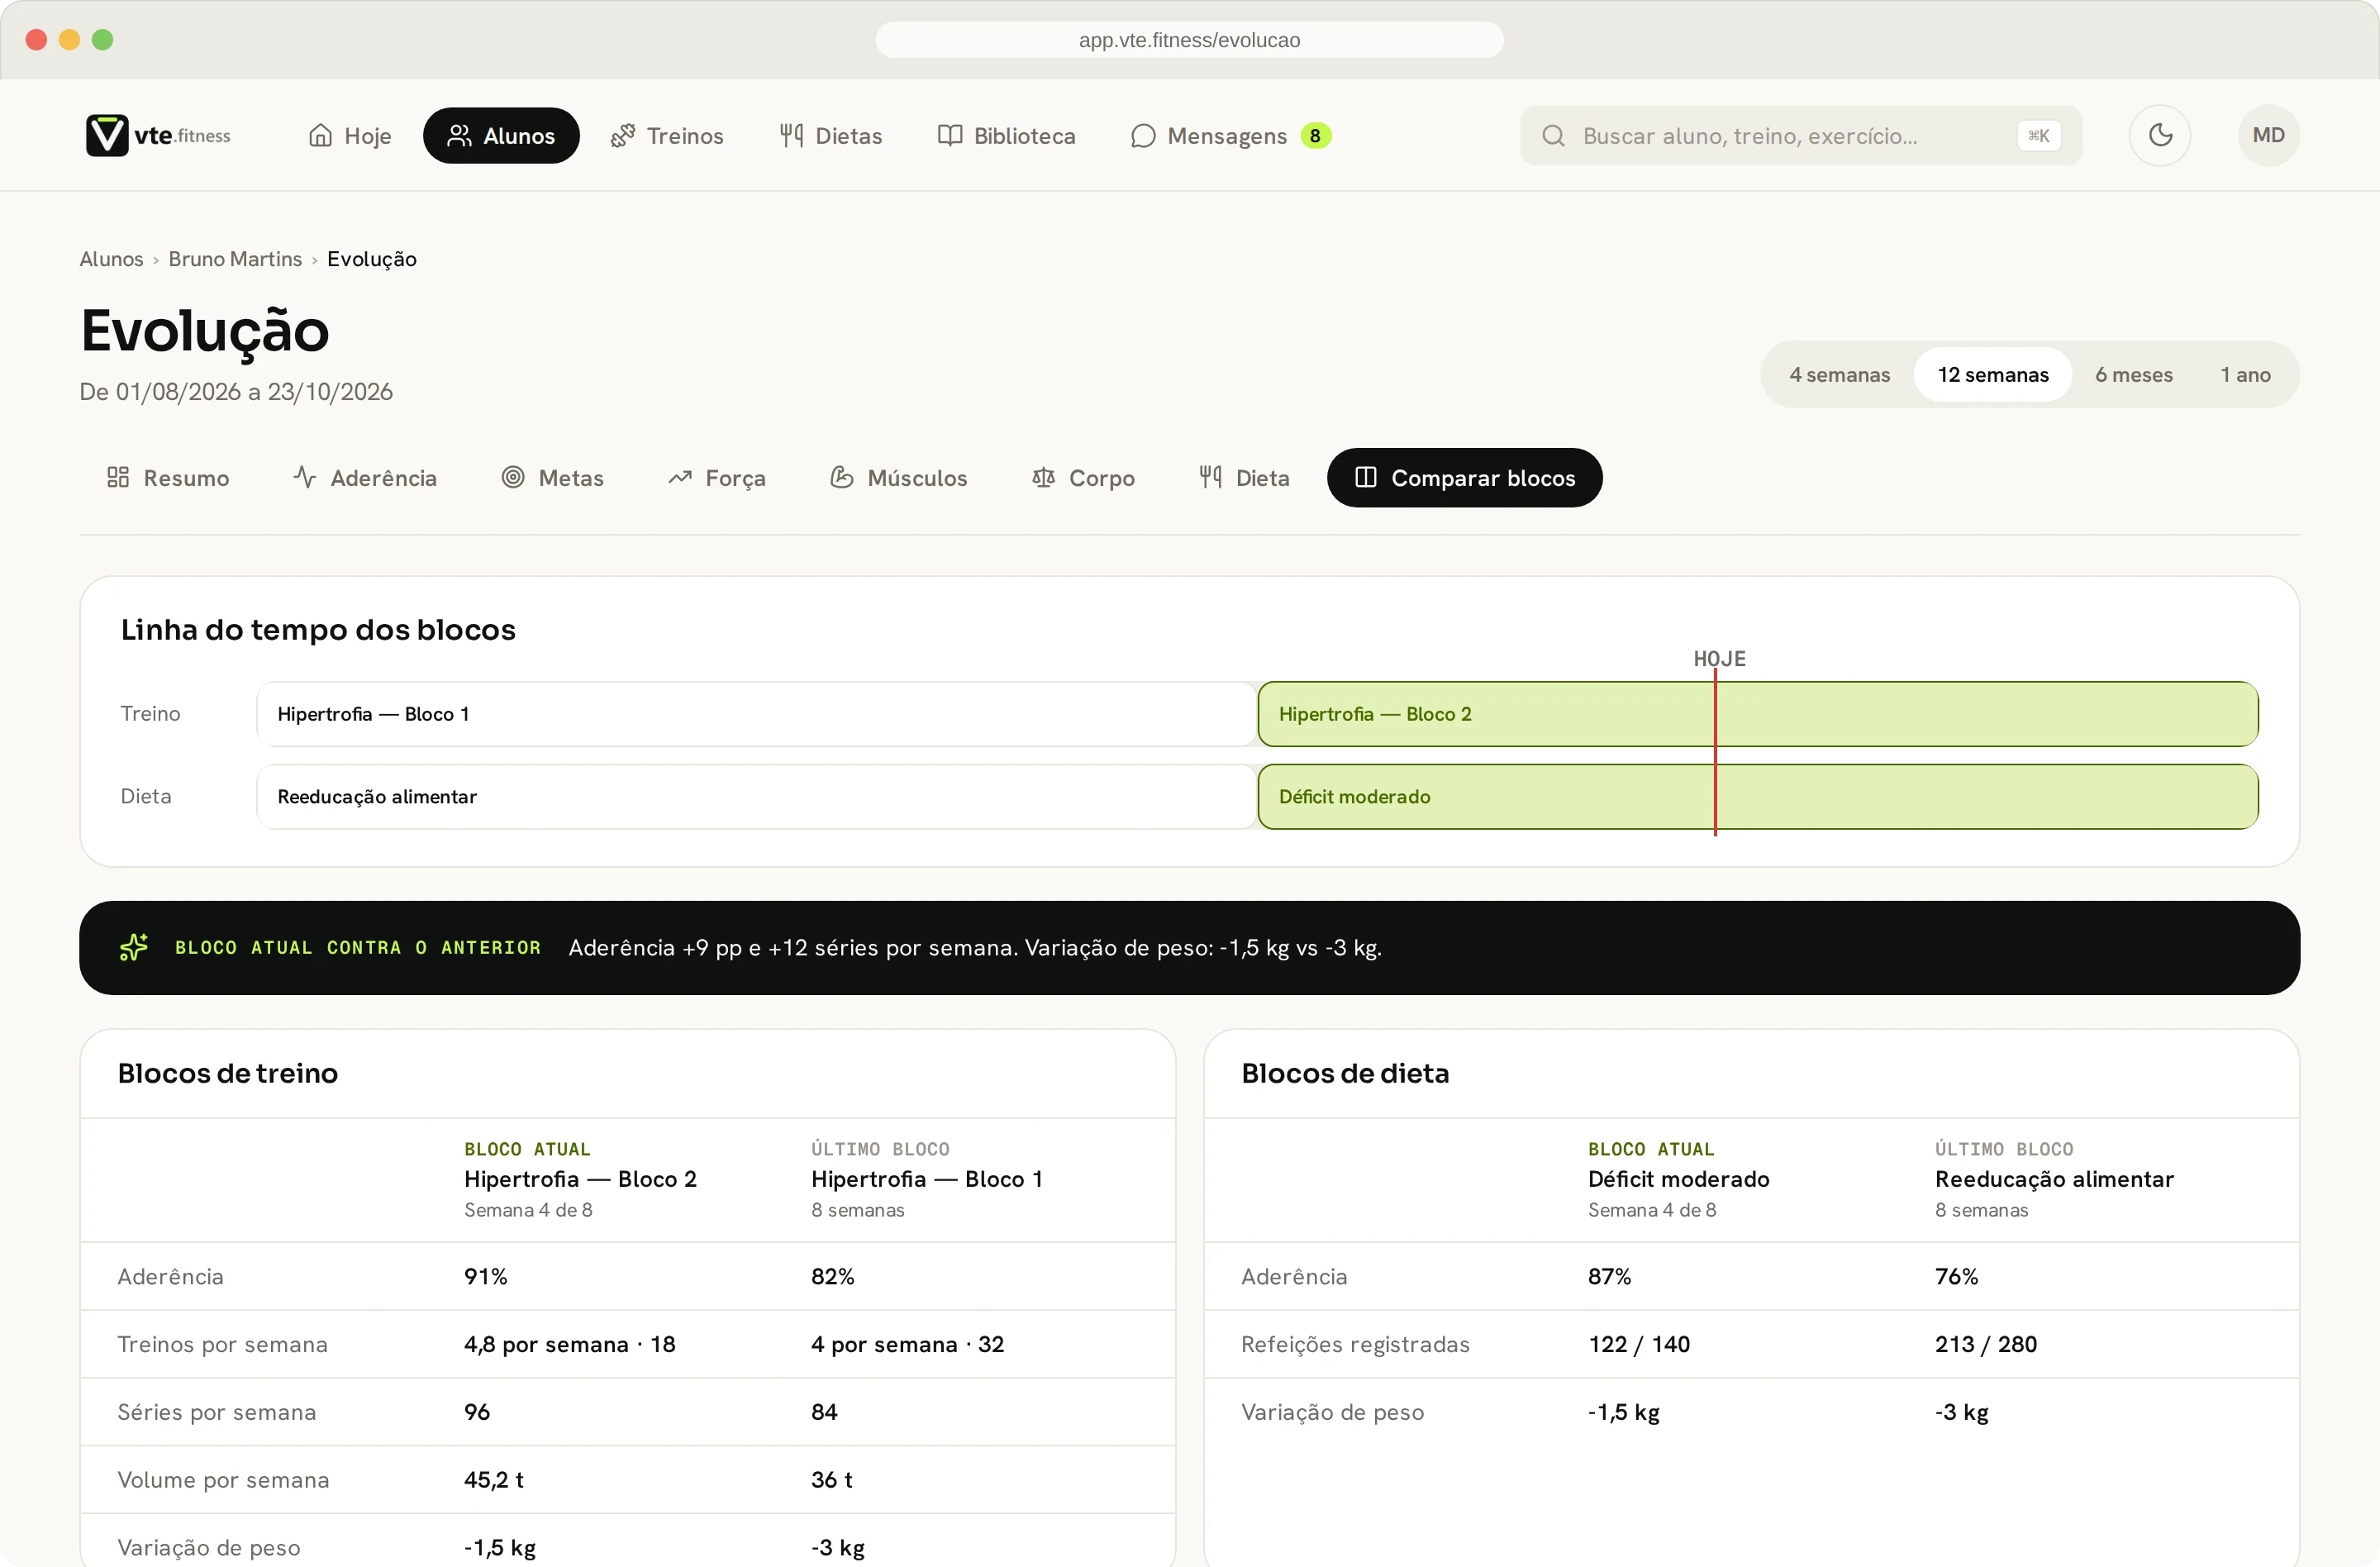Select the 1 ano range

point(2245,374)
